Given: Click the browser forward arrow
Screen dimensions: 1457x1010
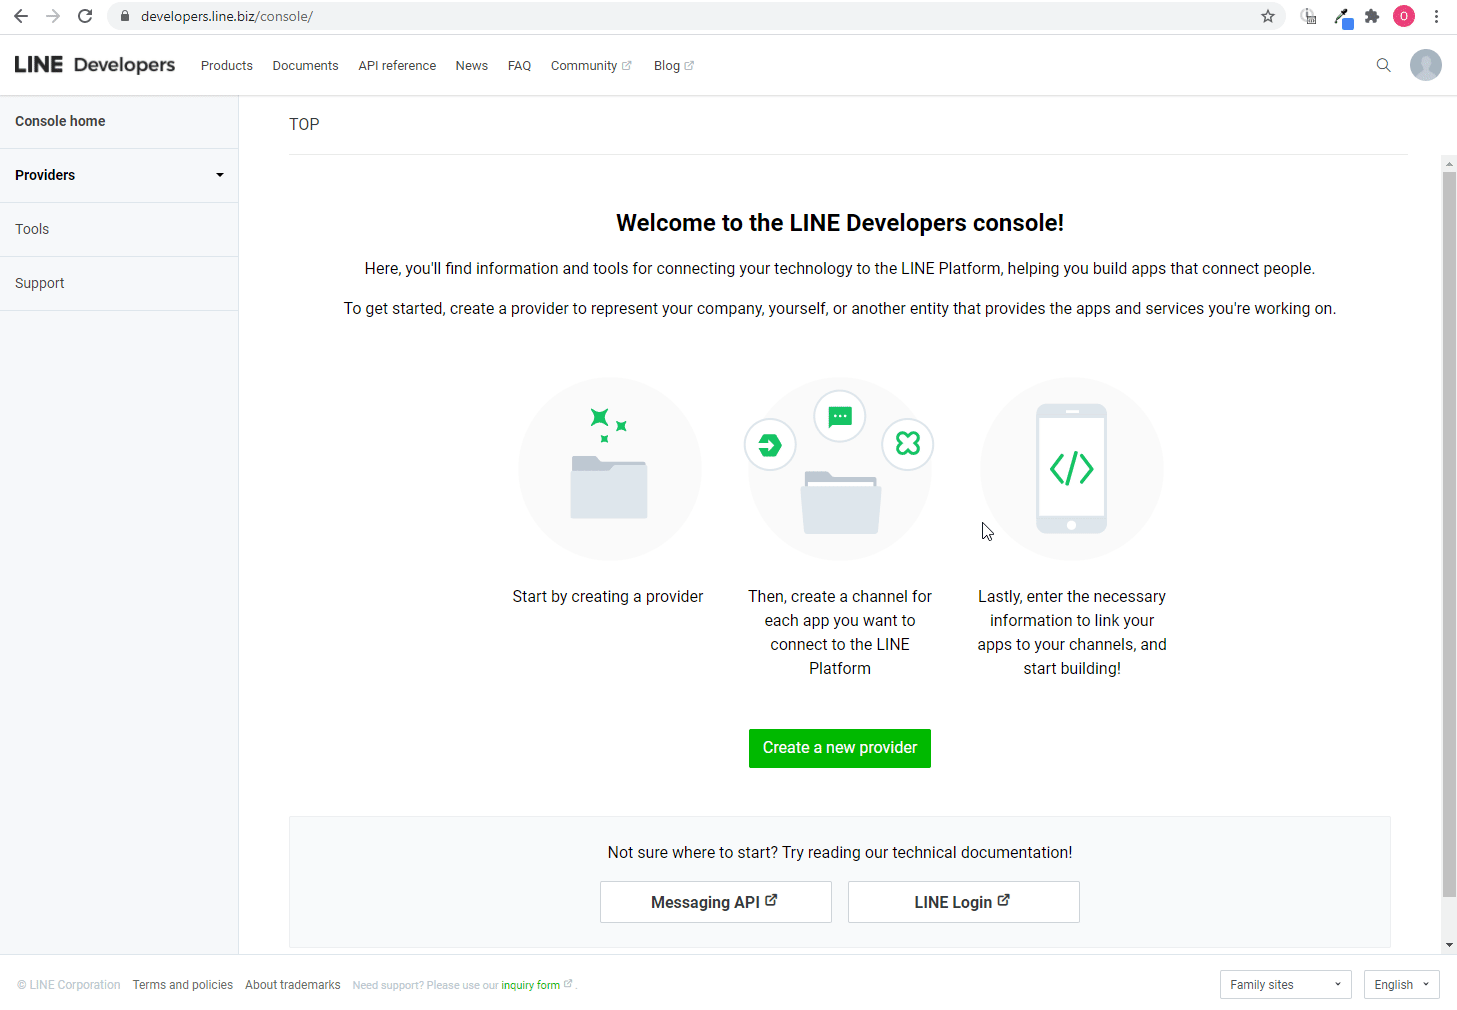Looking at the screenshot, I should pyautogui.click(x=53, y=16).
